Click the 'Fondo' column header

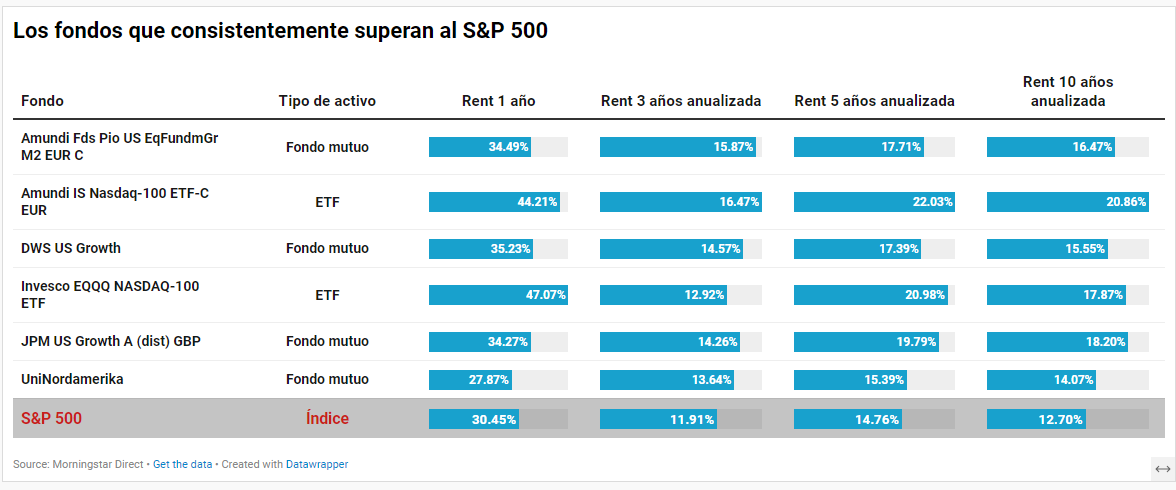(42, 101)
